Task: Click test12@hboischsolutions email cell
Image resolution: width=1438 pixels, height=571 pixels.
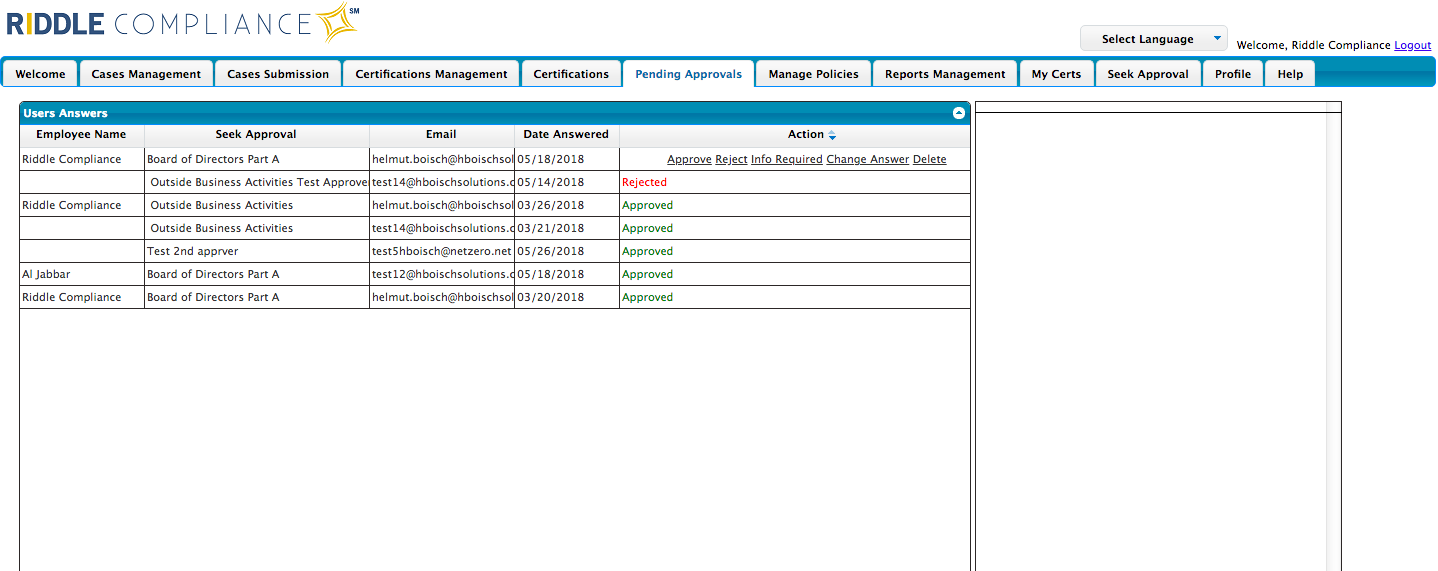Action: click(442, 274)
